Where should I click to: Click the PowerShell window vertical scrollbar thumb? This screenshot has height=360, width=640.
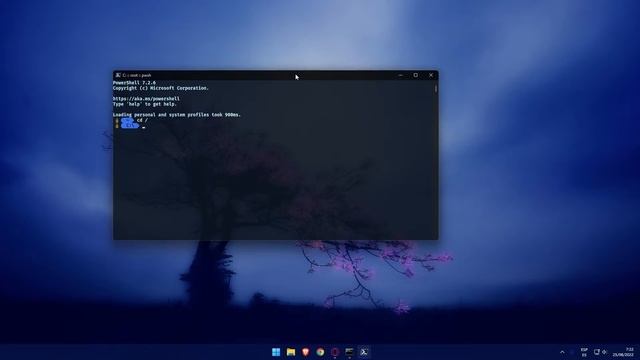(436, 88)
